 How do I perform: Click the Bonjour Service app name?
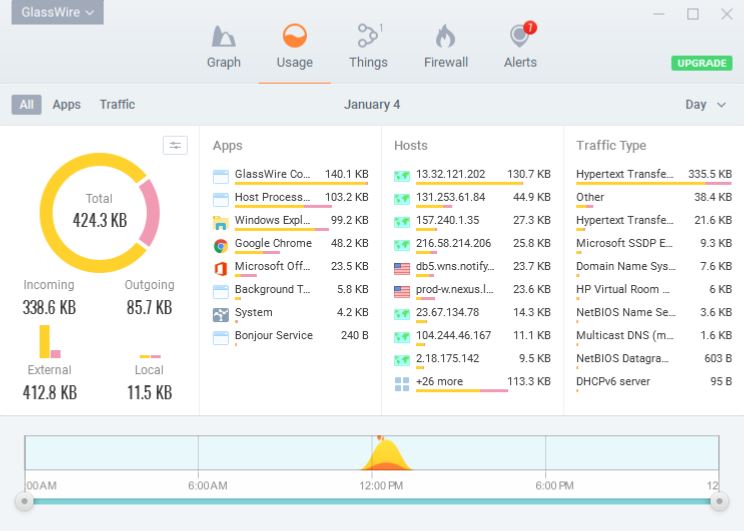(274, 335)
